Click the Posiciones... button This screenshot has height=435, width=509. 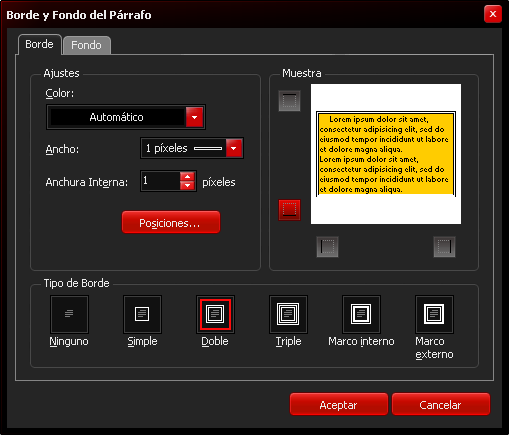point(171,222)
